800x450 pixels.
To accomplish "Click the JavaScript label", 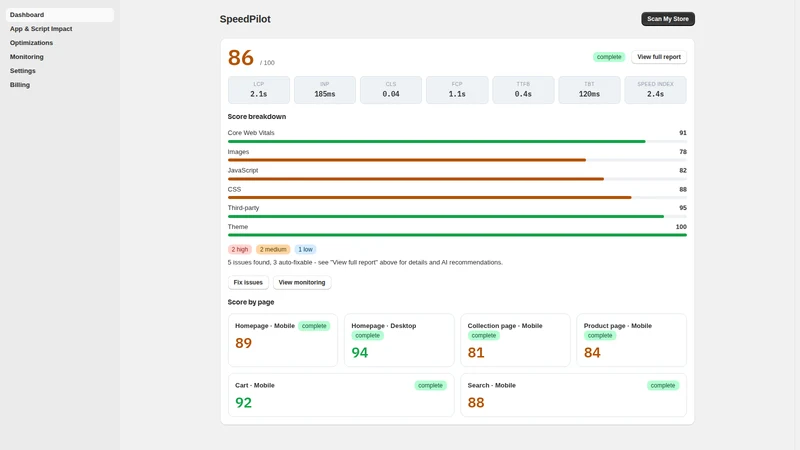I will 243,170.
